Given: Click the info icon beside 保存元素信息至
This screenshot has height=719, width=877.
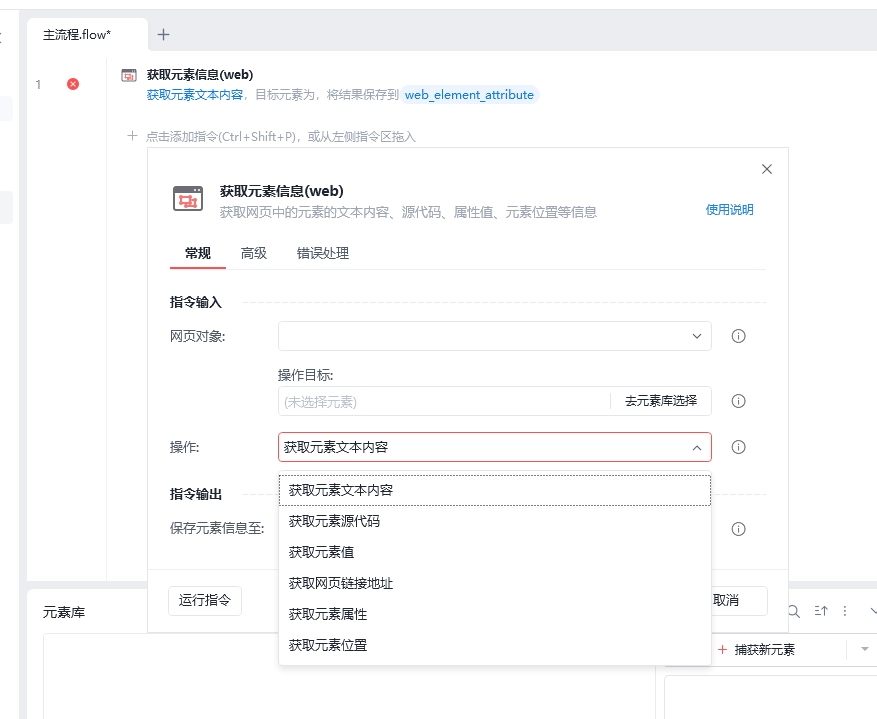Looking at the screenshot, I should (738, 529).
